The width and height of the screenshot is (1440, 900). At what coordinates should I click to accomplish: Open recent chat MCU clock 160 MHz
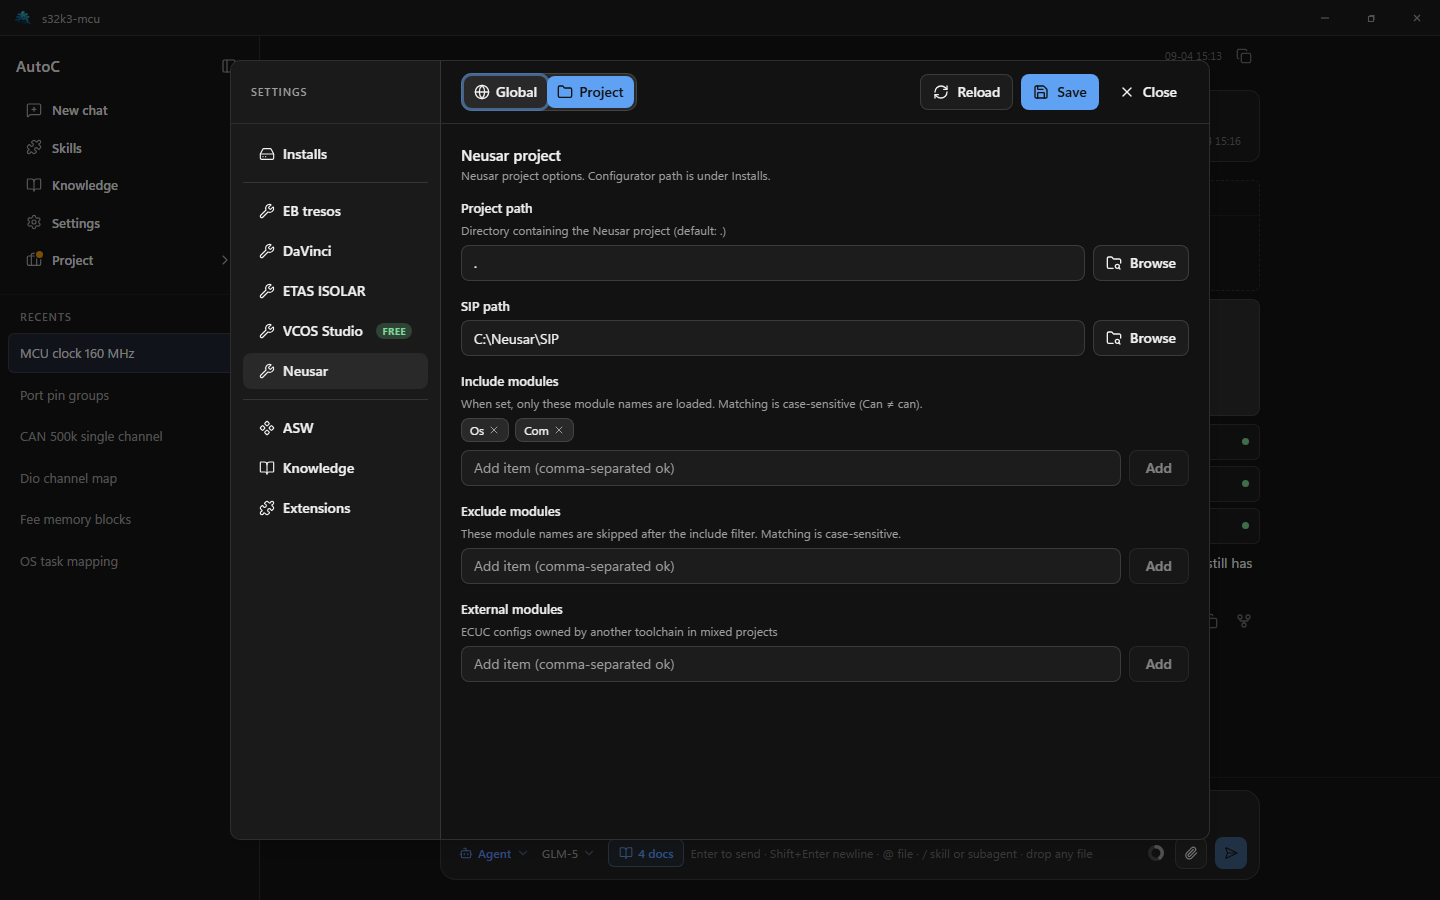click(119, 353)
